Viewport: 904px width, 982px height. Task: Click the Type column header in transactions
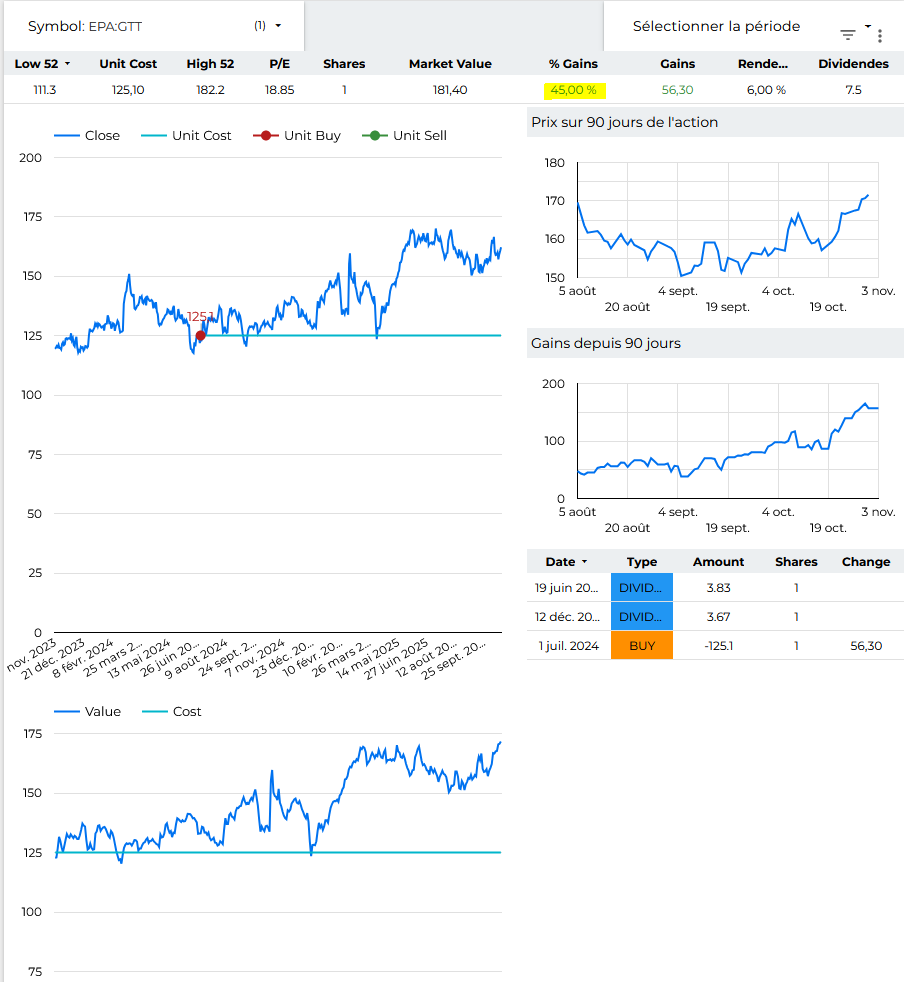click(x=642, y=562)
